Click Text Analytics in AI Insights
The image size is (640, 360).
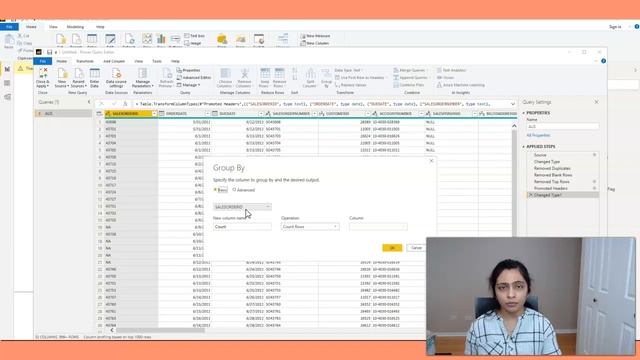451,70
